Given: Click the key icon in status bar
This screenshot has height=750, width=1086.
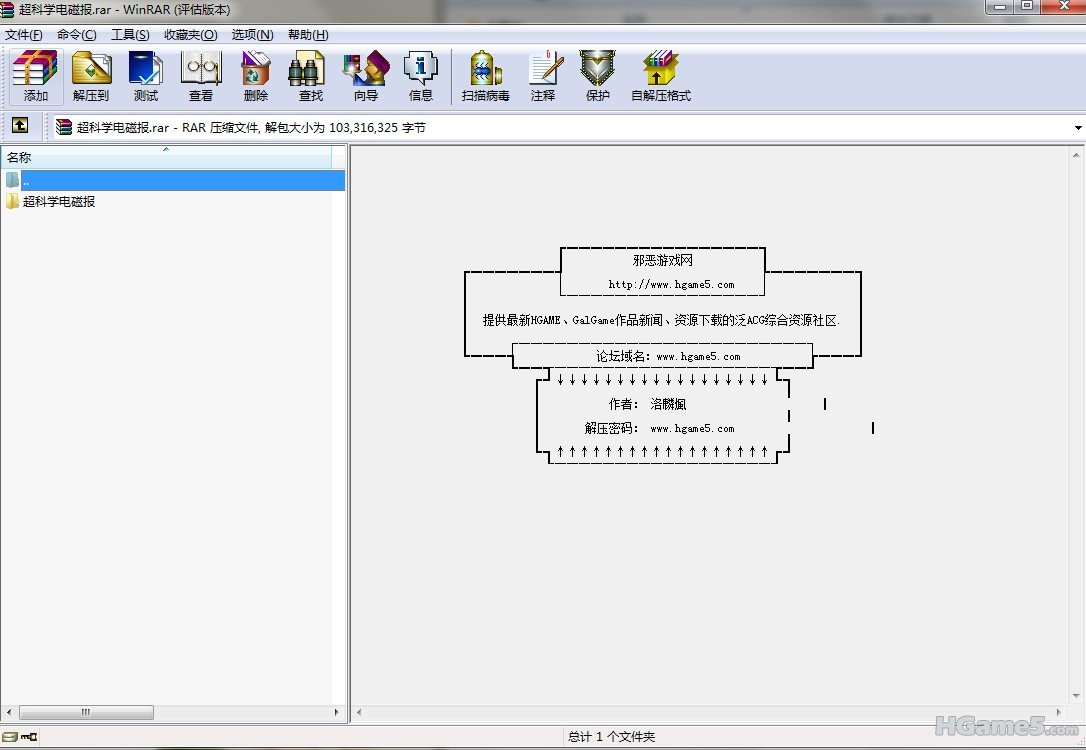Looking at the screenshot, I should pos(29,737).
